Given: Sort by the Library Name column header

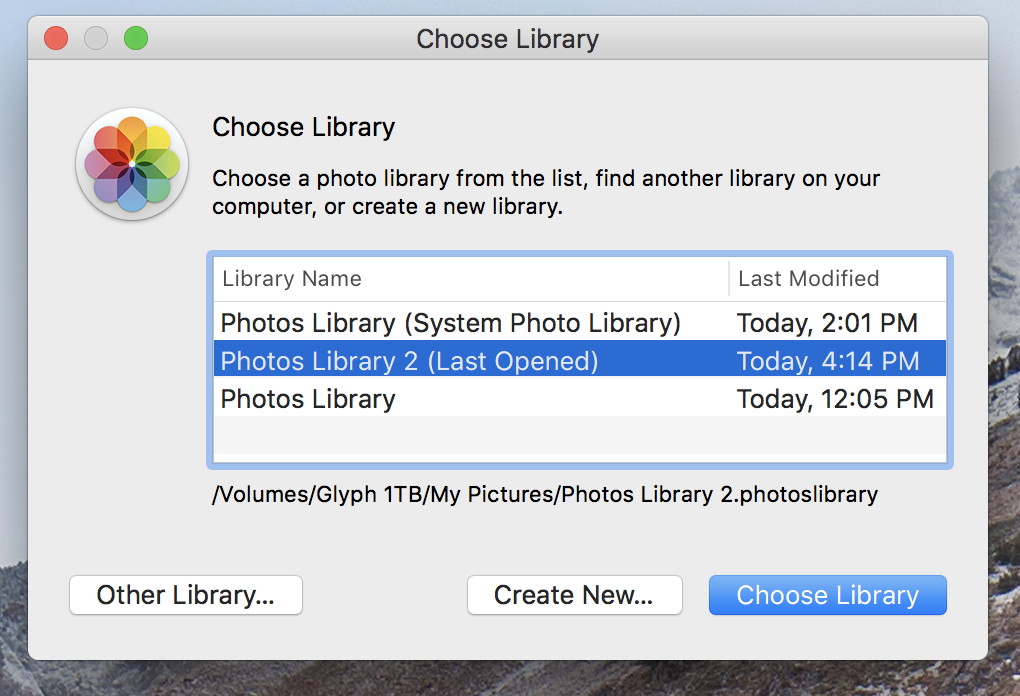Looking at the screenshot, I should tap(471, 278).
